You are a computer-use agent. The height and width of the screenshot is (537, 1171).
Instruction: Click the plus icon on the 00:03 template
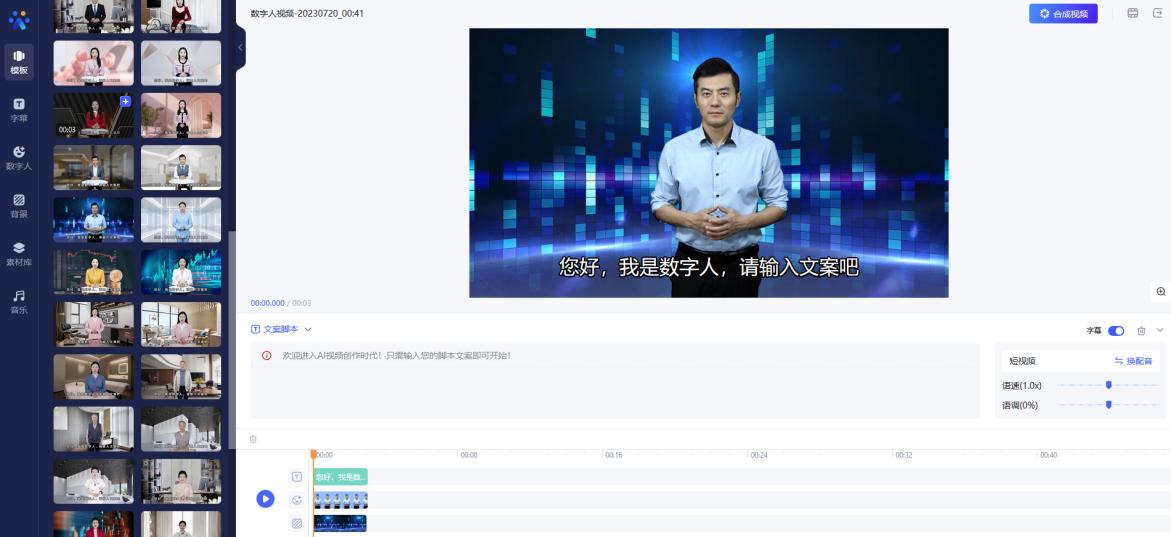point(125,101)
